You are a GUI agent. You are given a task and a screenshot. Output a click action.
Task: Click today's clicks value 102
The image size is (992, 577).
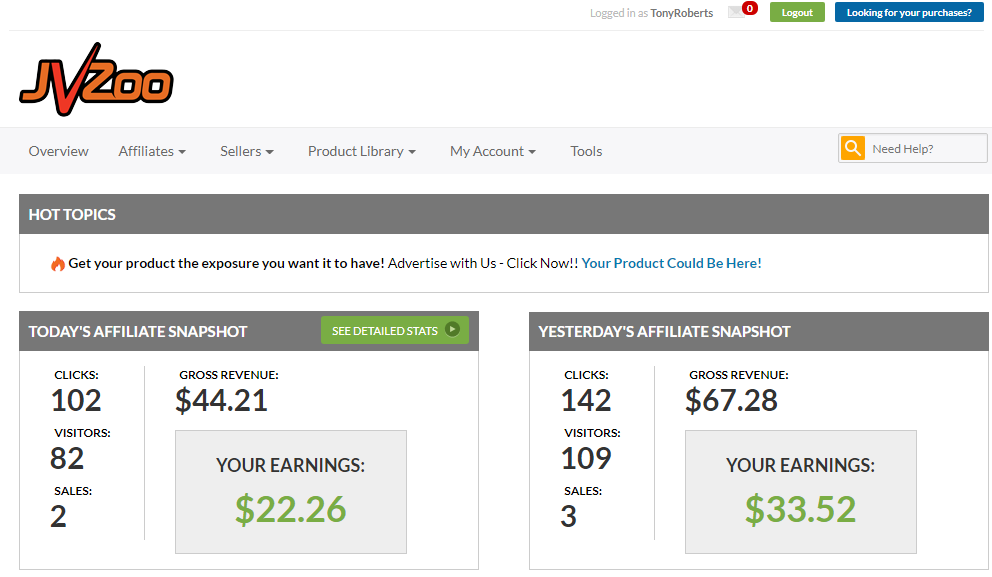tap(76, 400)
